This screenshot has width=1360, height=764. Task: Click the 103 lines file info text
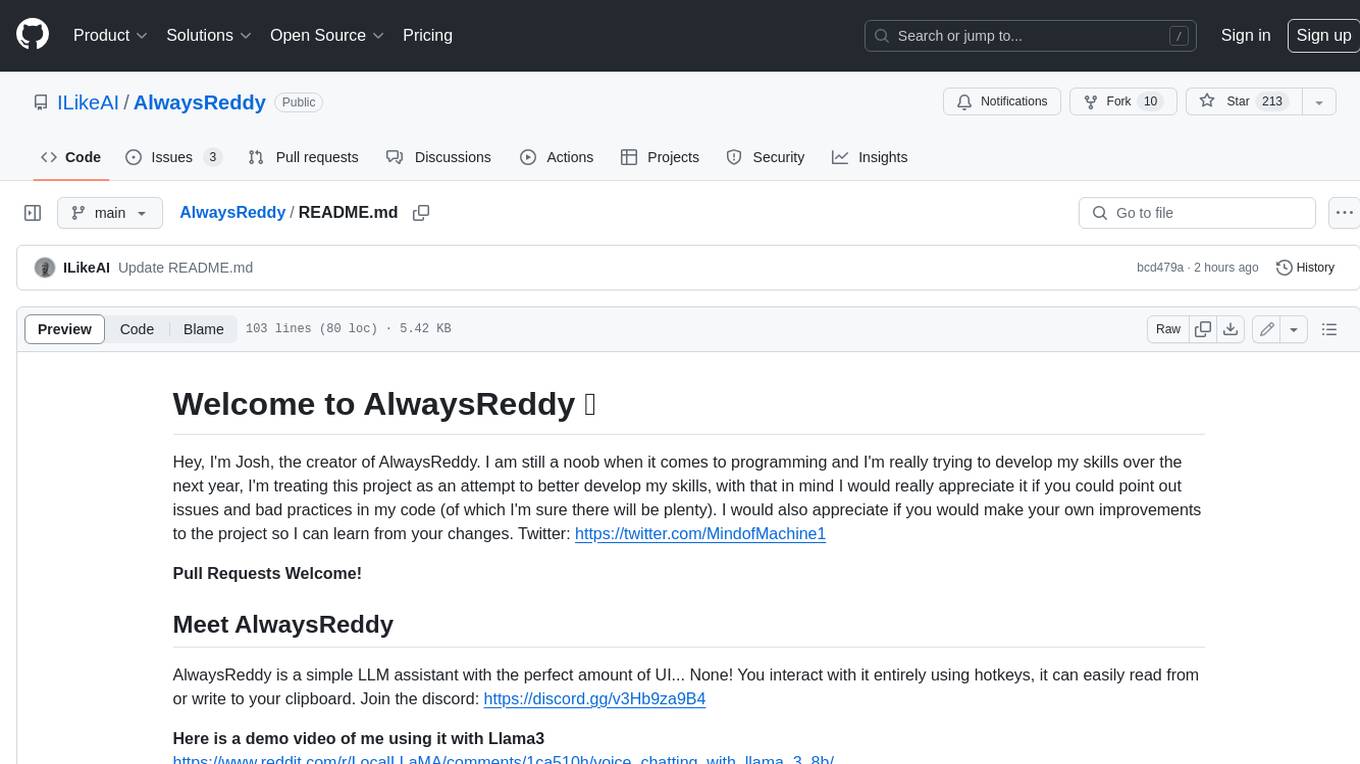pyautogui.click(x=348, y=329)
